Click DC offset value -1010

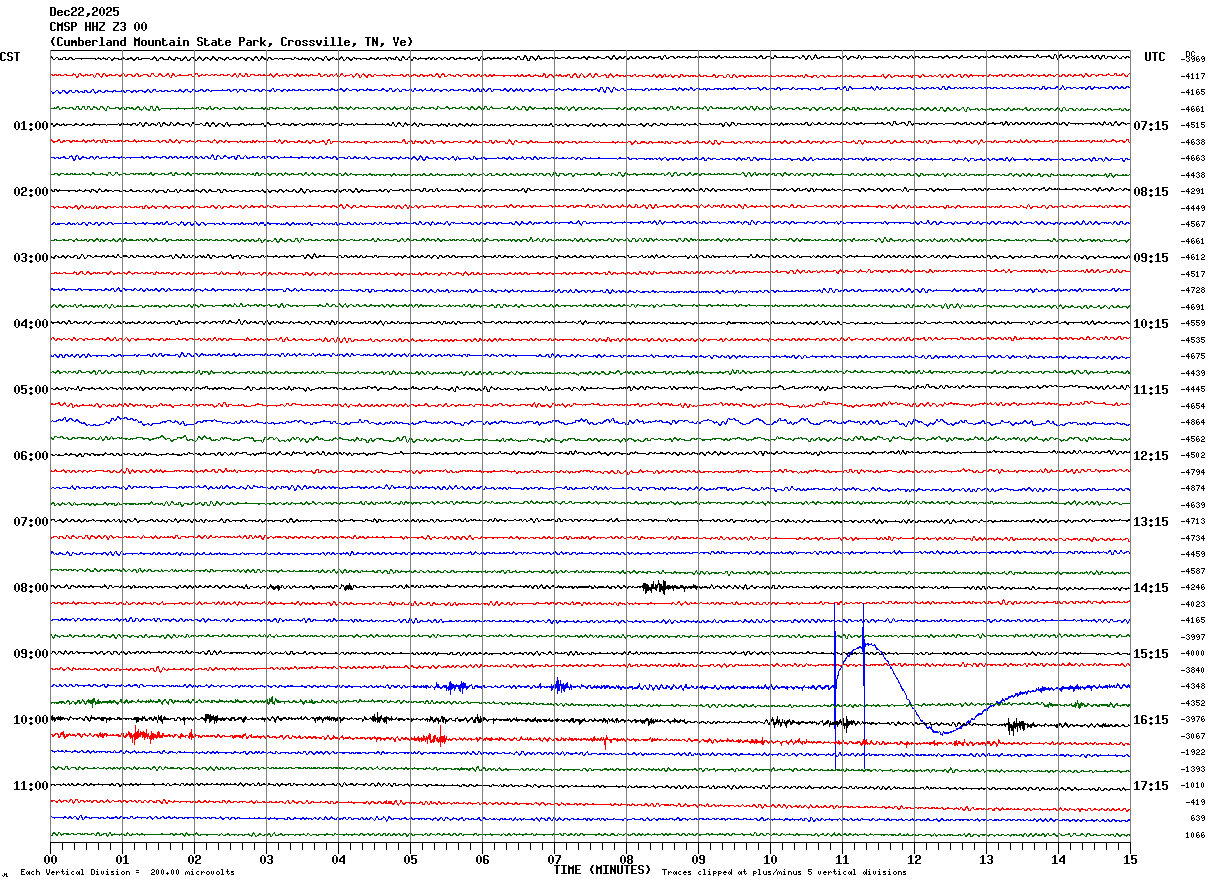(1194, 786)
